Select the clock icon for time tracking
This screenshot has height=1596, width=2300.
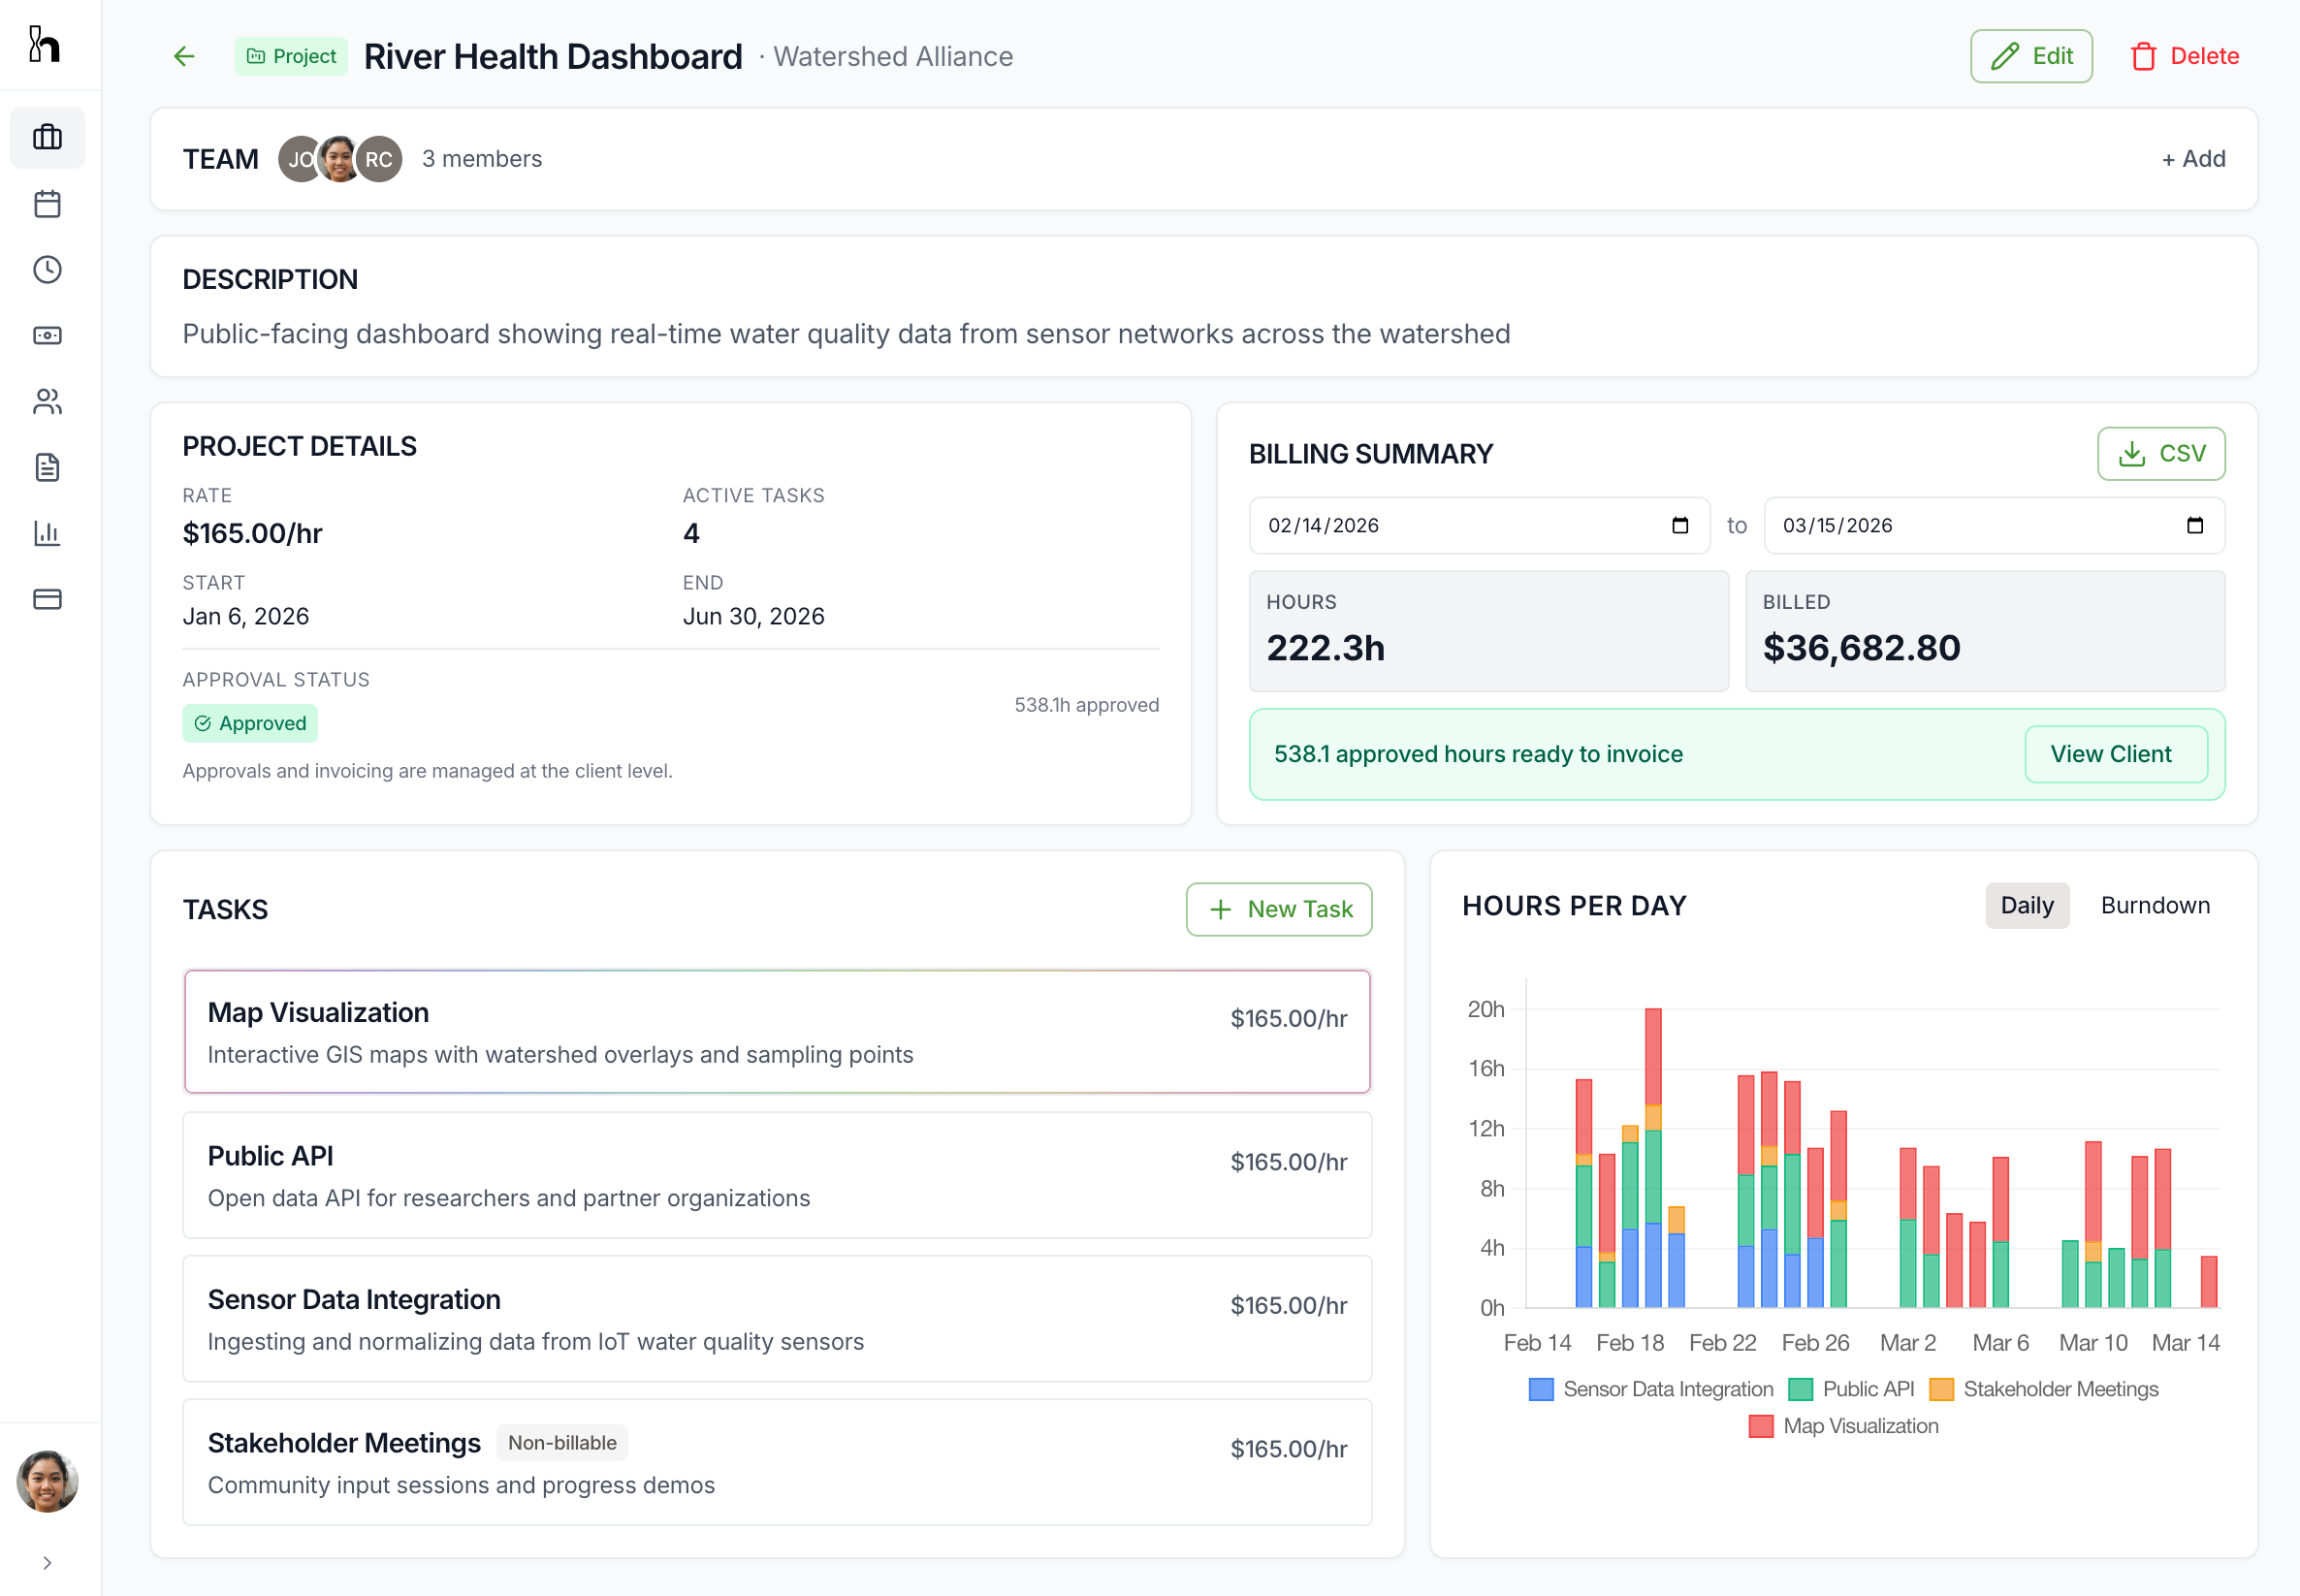click(47, 269)
